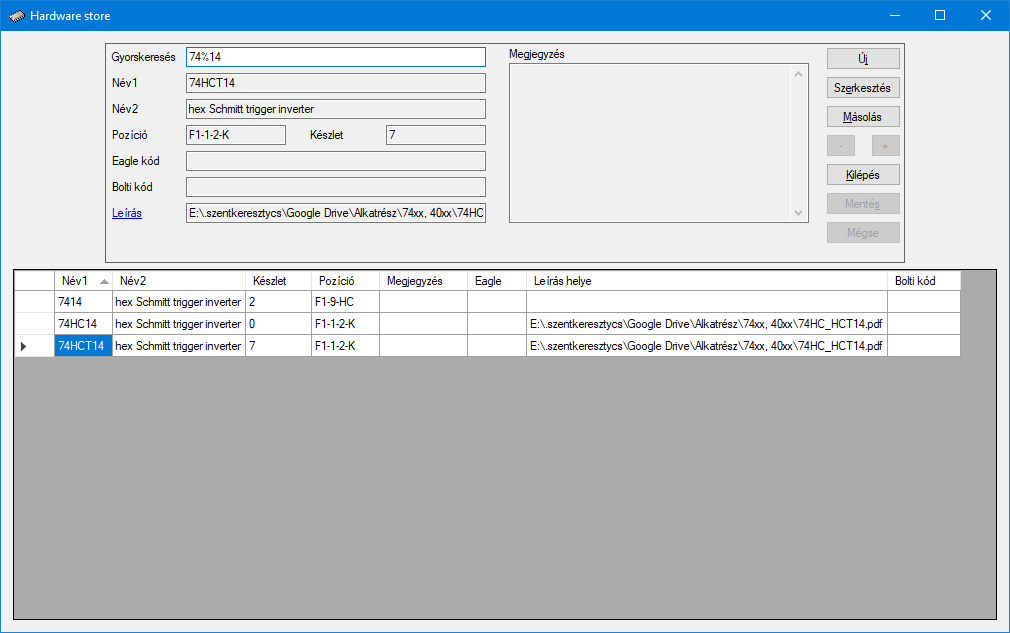
Task: Click the Megjegyzés scrollbar down arrow
Action: pos(798,213)
